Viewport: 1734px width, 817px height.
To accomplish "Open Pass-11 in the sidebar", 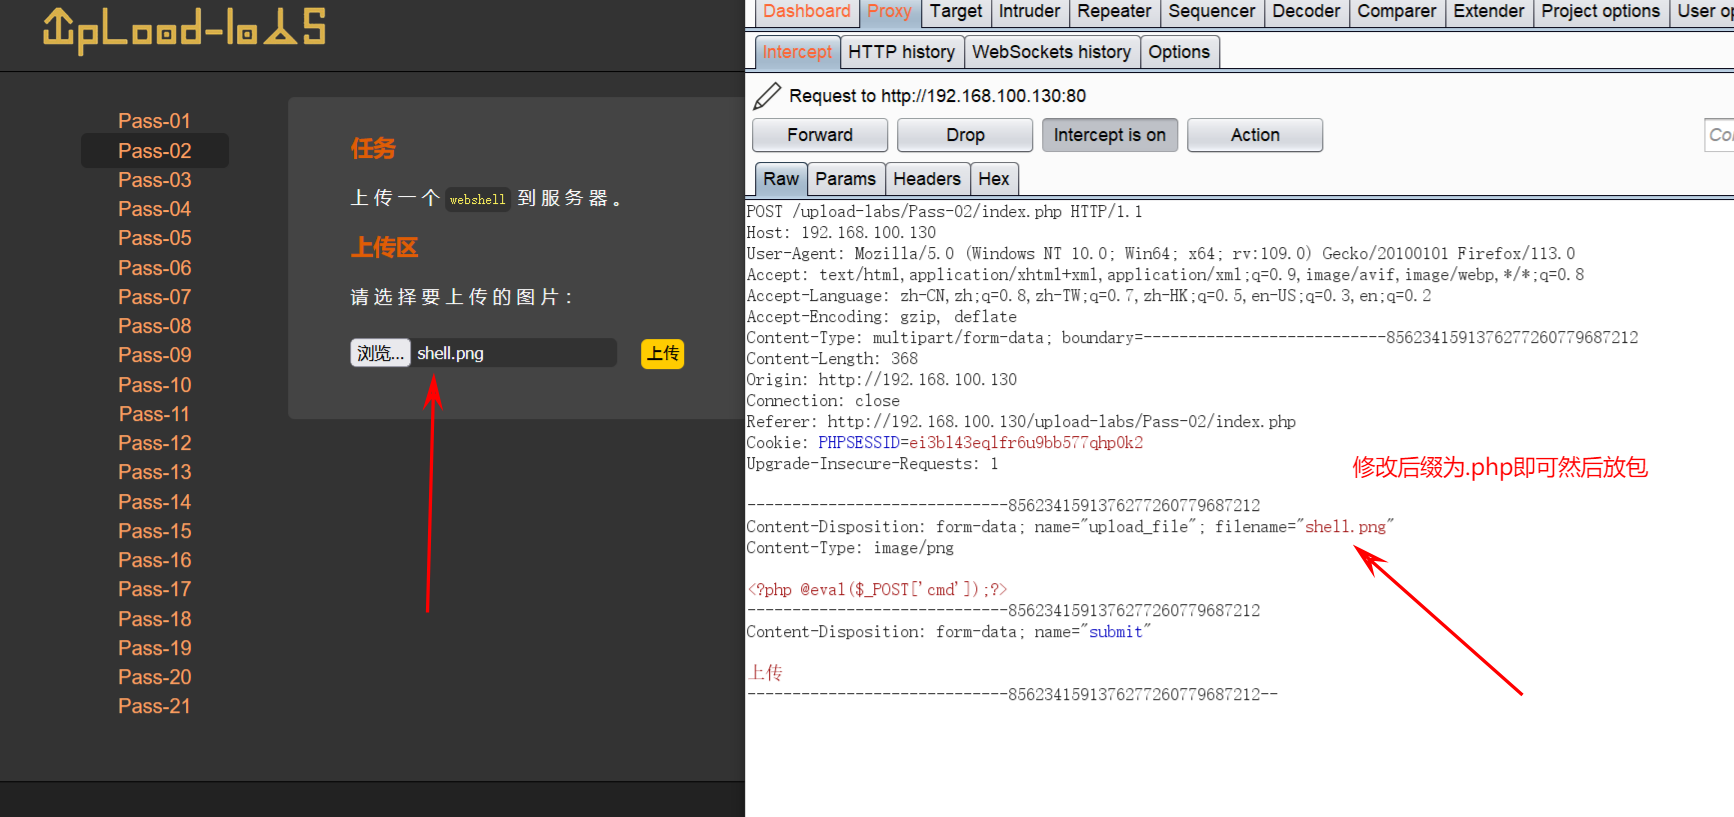I will (154, 414).
